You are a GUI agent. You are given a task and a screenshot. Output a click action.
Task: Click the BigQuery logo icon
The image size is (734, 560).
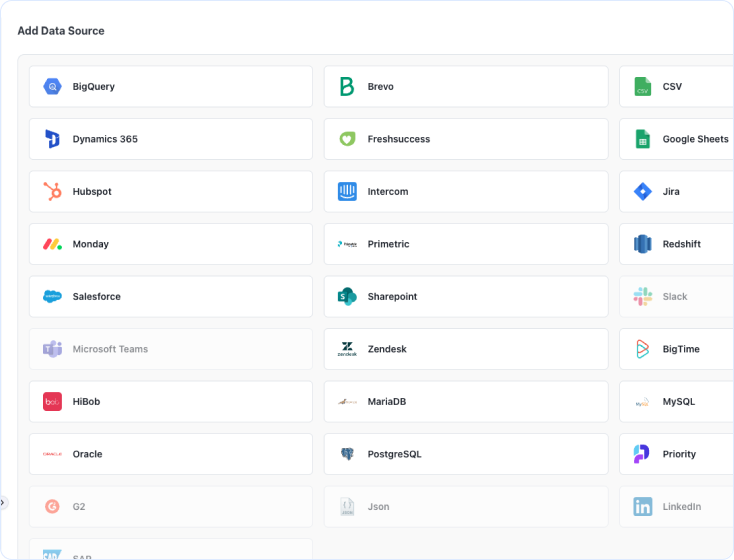[x=52, y=87]
